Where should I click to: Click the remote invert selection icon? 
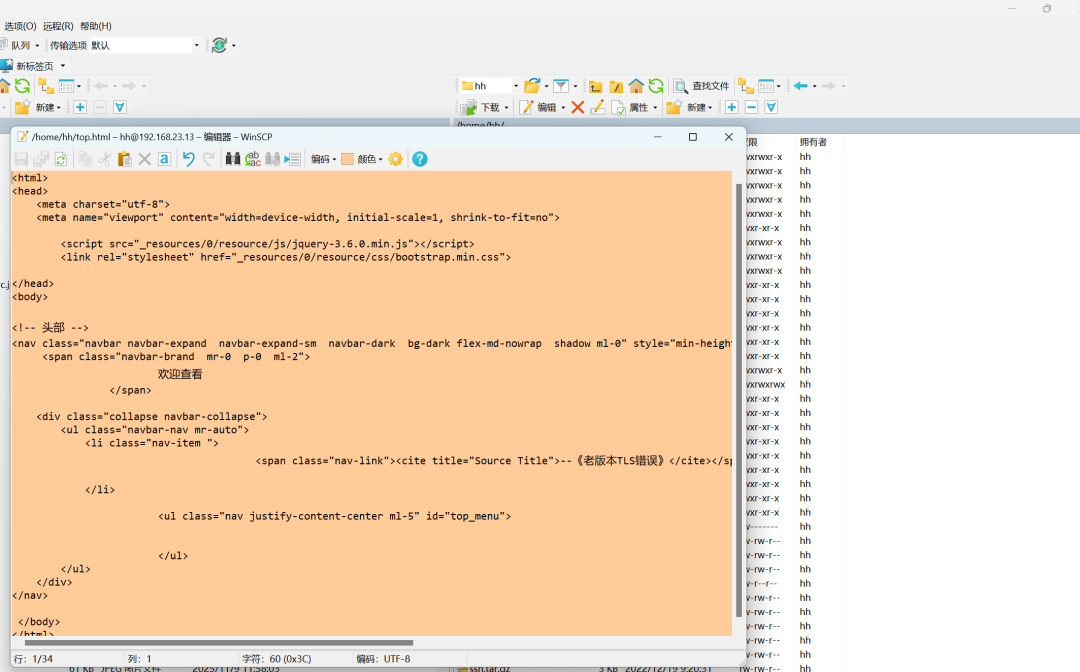771,107
